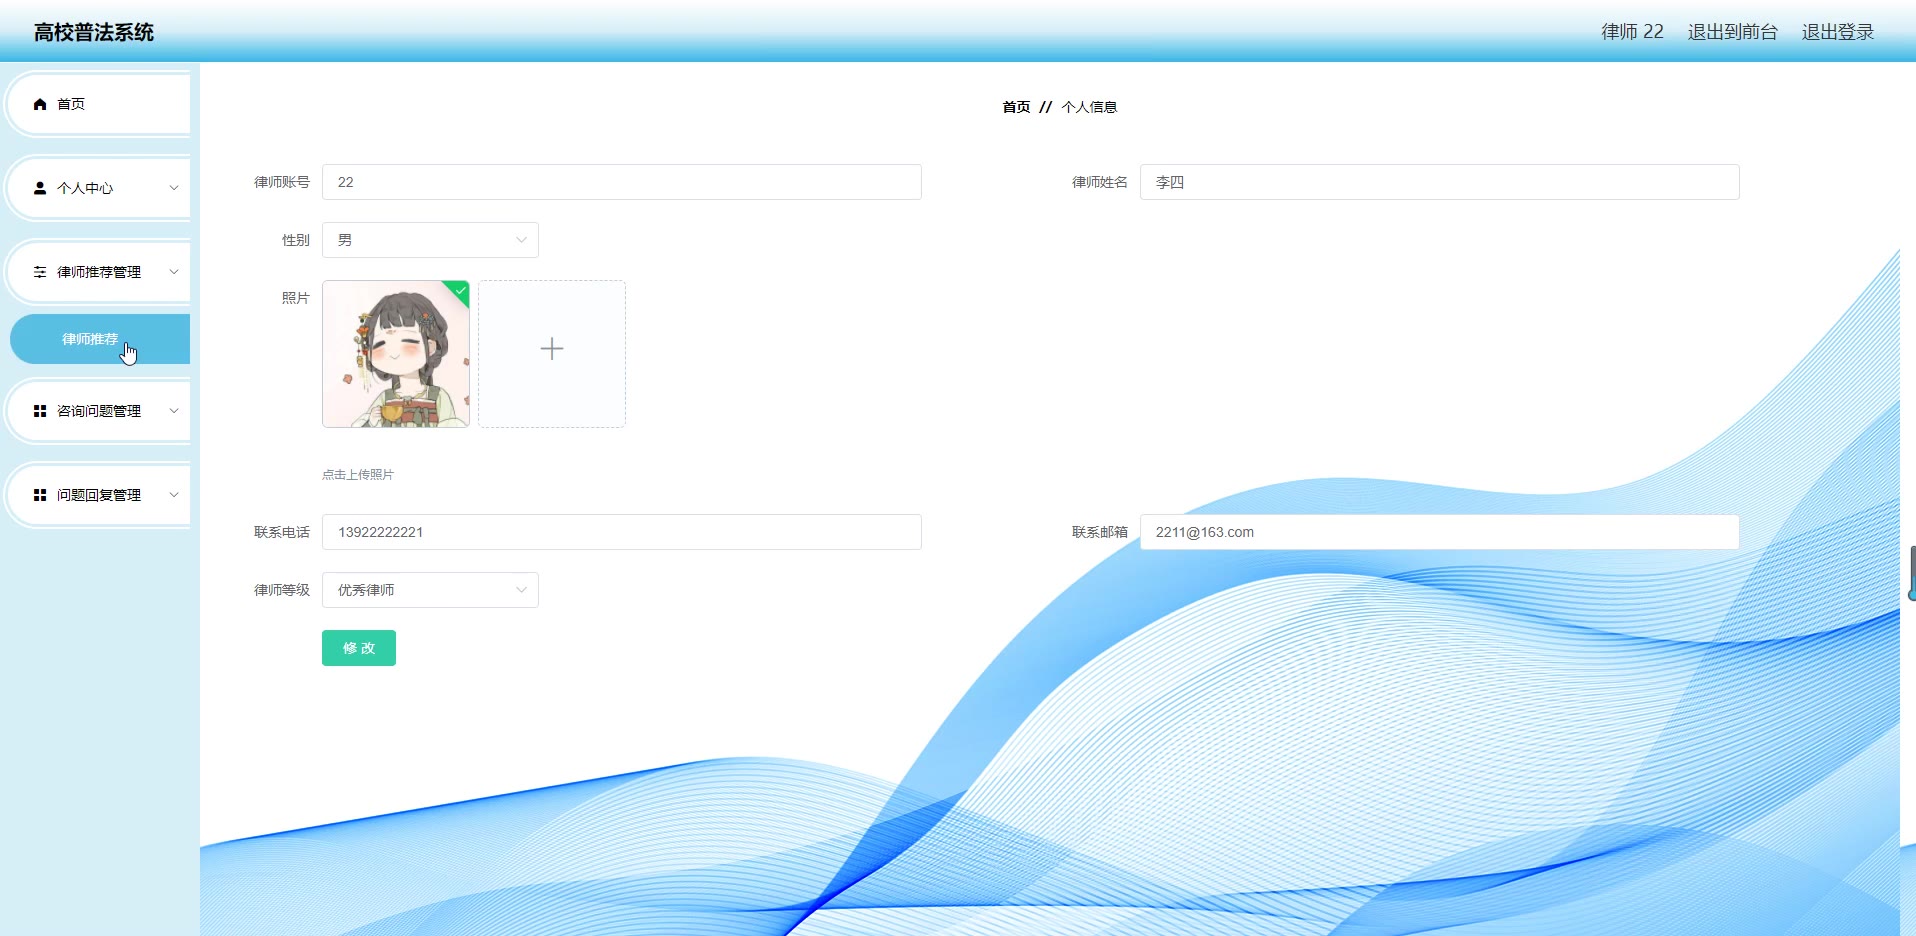The height and width of the screenshot is (936, 1916).
Task: Click the uploaded avatar photo thumbnail
Action: coord(396,354)
